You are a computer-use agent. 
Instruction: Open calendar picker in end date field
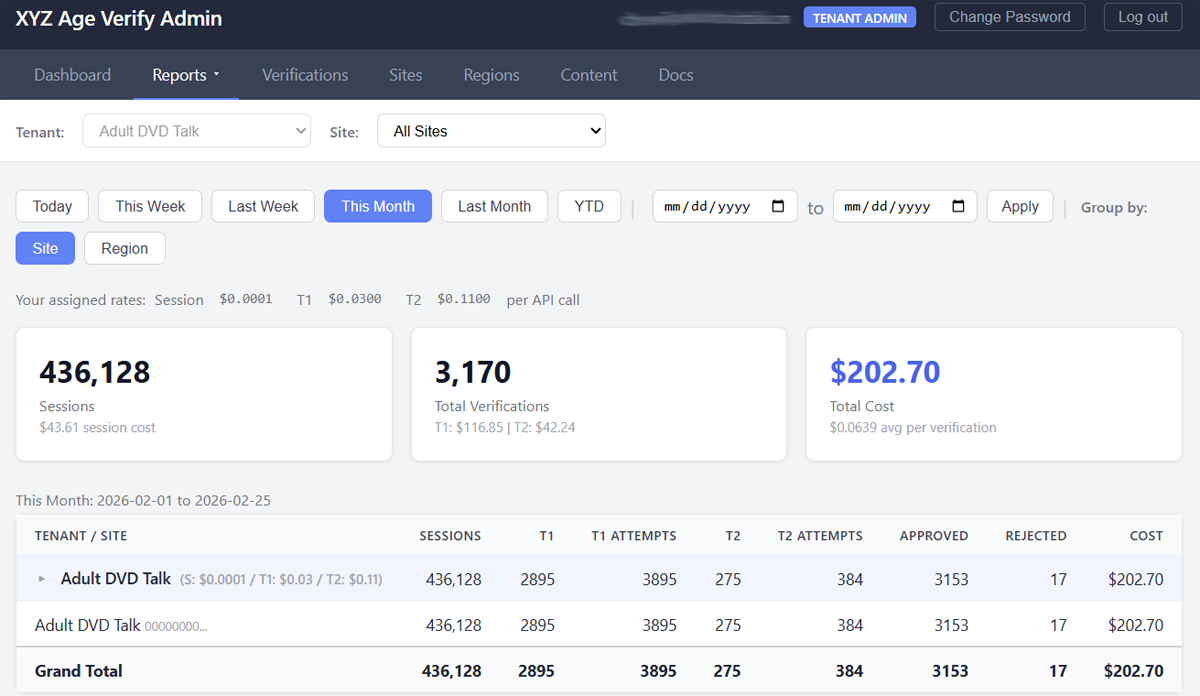tap(958, 207)
